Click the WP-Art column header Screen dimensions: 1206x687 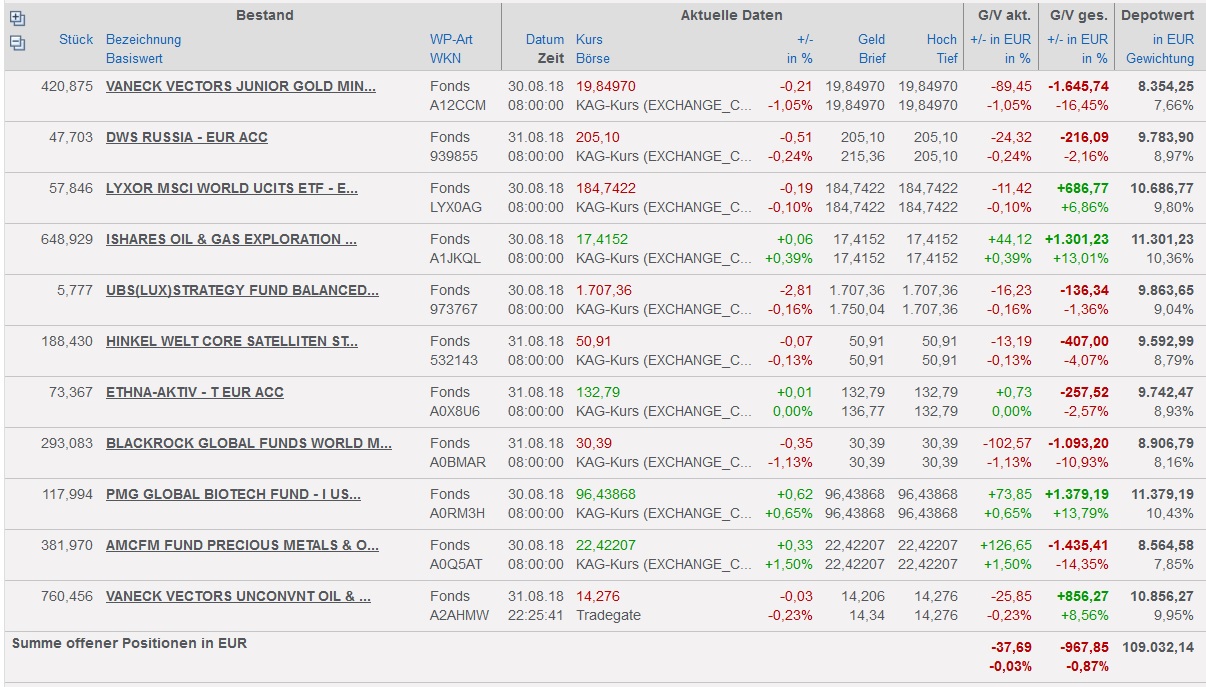pyautogui.click(x=451, y=39)
